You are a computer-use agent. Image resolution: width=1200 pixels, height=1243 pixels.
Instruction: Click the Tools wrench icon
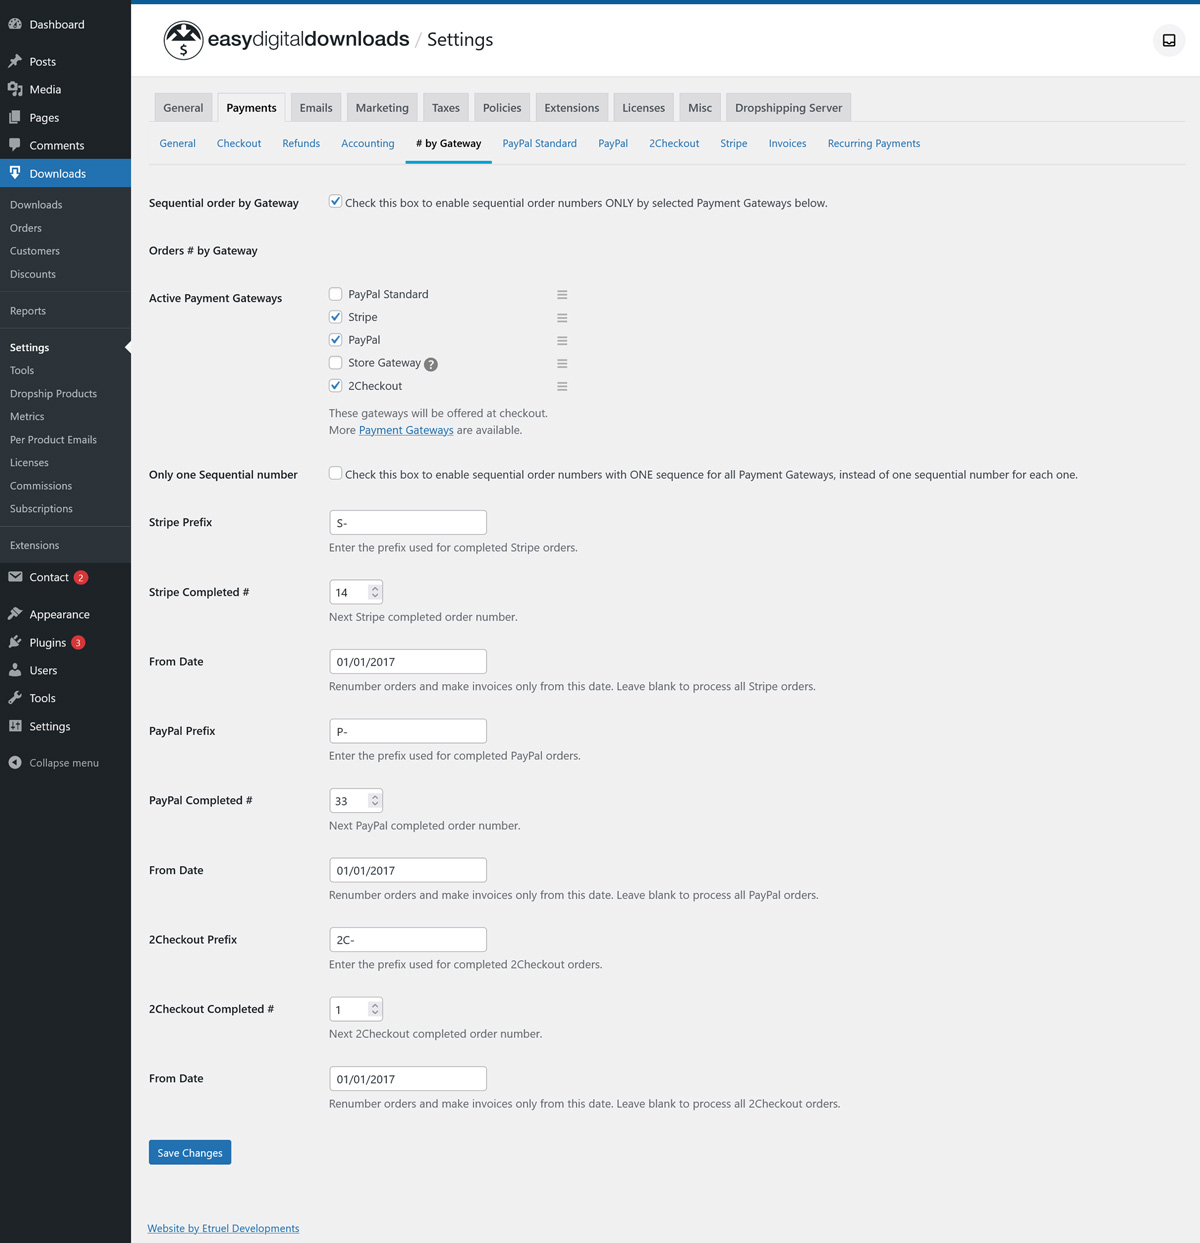(15, 698)
